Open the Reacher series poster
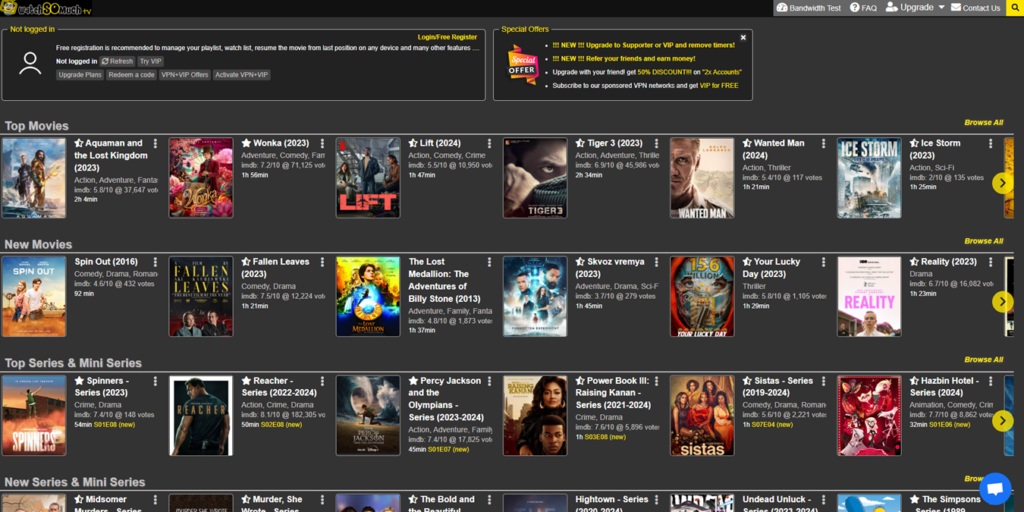The image size is (1024, 512). tap(201, 415)
